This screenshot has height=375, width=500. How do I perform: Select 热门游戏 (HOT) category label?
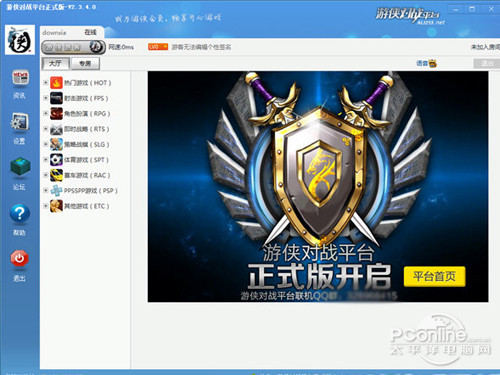point(87,83)
